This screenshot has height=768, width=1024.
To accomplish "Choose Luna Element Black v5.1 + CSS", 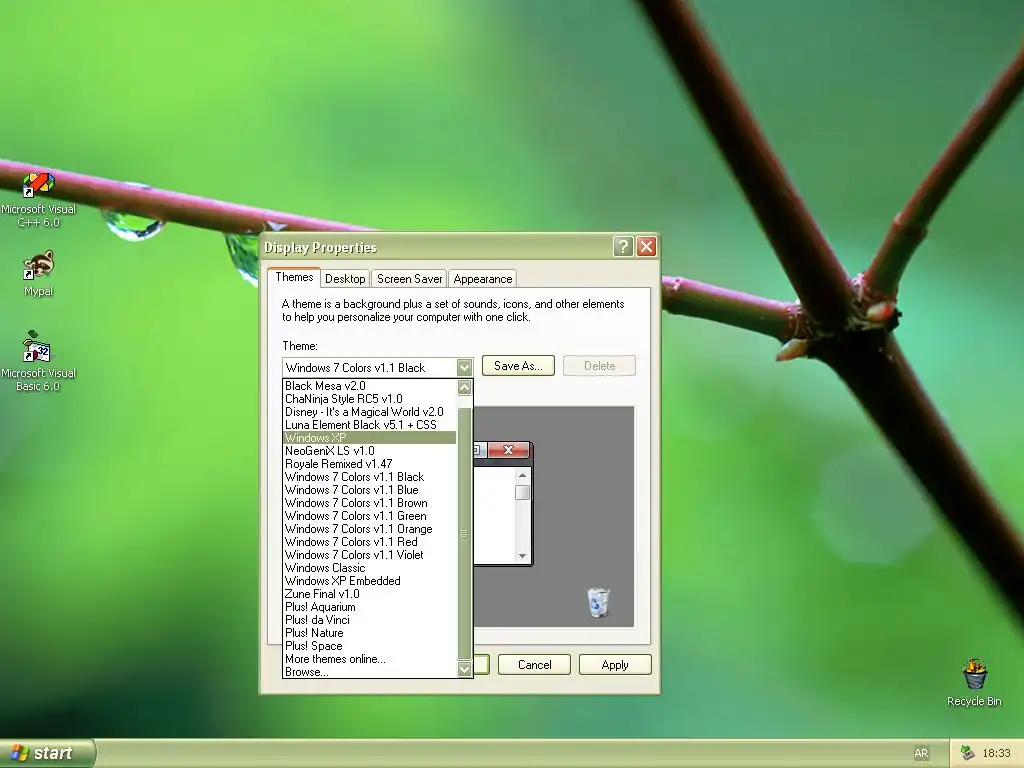I will (370, 425).
